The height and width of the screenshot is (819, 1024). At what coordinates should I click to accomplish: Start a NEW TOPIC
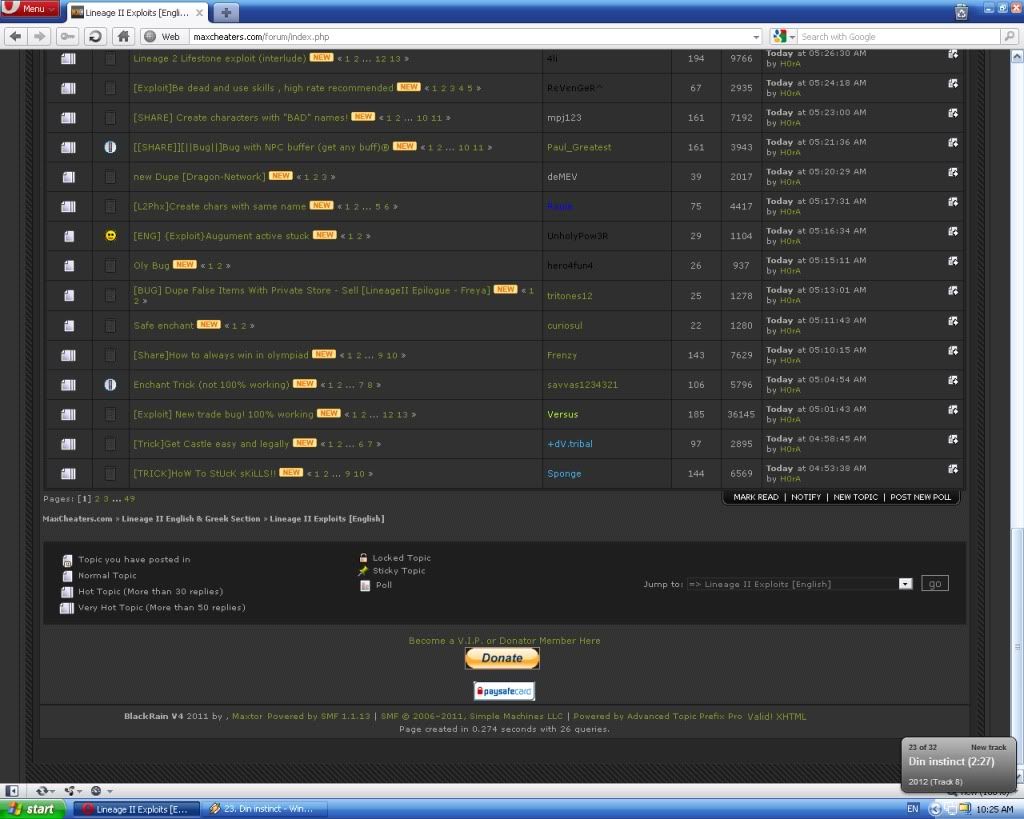[x=856, y=497]
